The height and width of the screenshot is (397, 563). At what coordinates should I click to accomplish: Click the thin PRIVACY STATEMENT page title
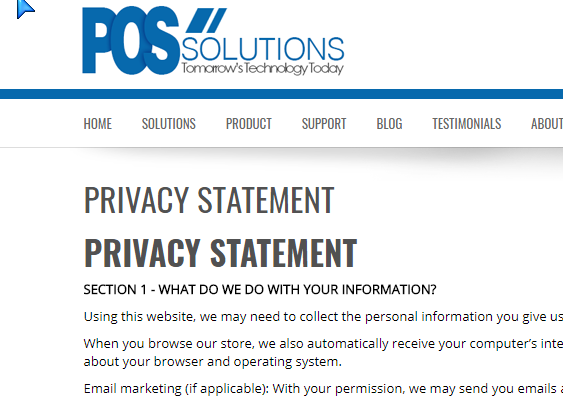click(209, 200)
